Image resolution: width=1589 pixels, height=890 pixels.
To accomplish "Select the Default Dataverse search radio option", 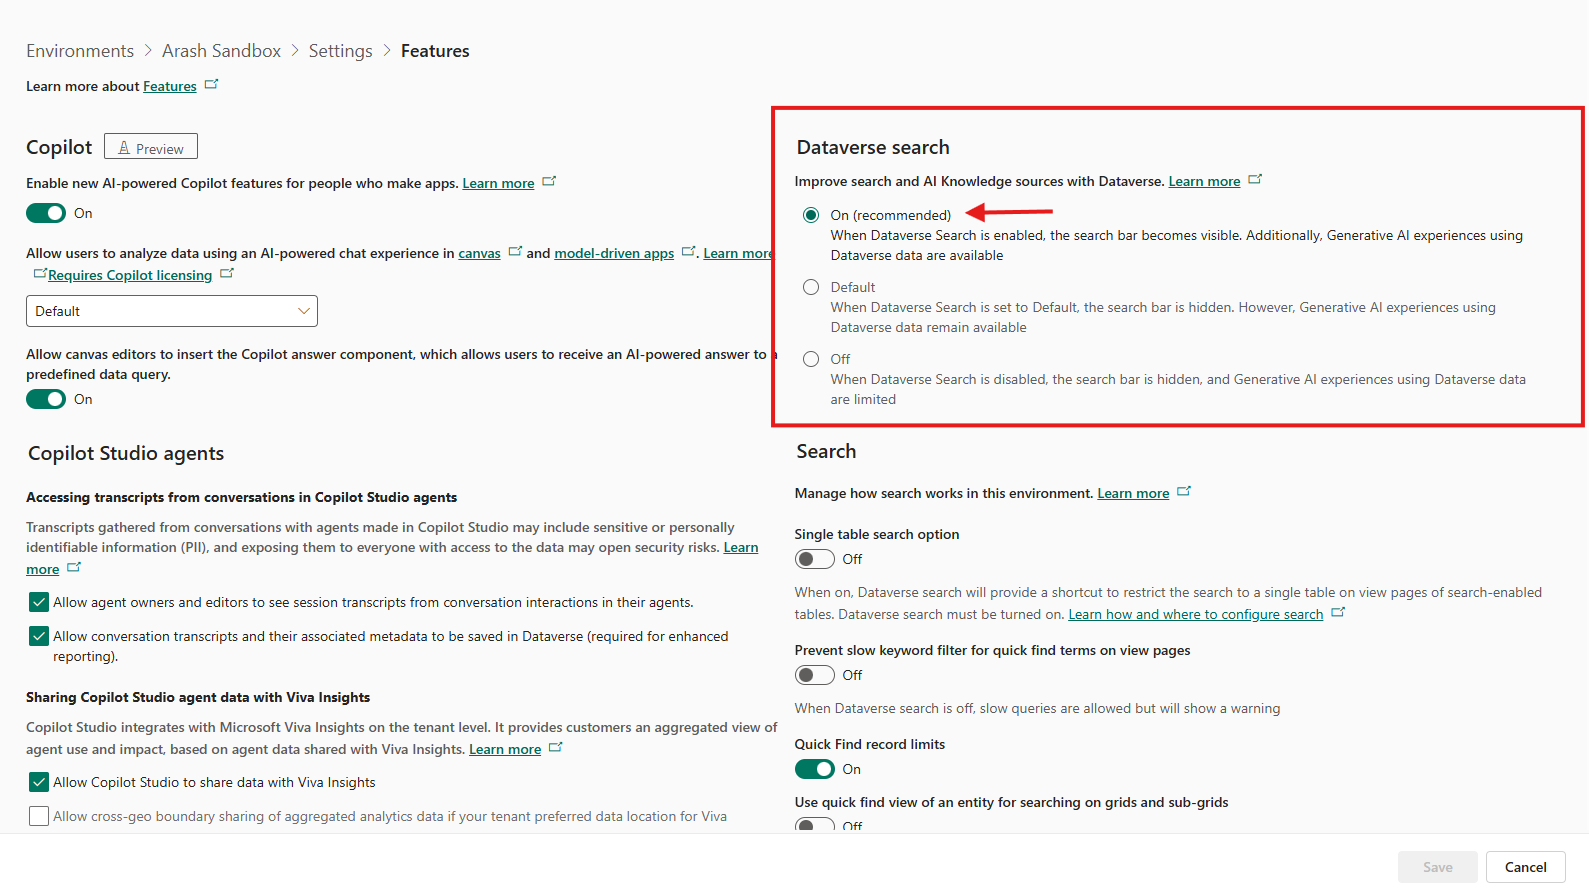I will [811, 287].
